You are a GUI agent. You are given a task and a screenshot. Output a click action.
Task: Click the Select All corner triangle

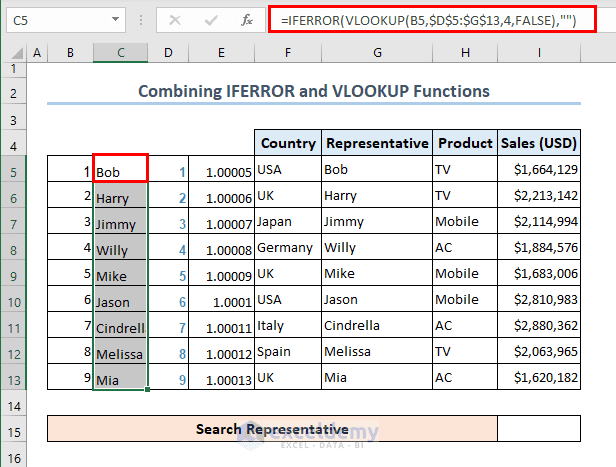(x=16, y=53)
